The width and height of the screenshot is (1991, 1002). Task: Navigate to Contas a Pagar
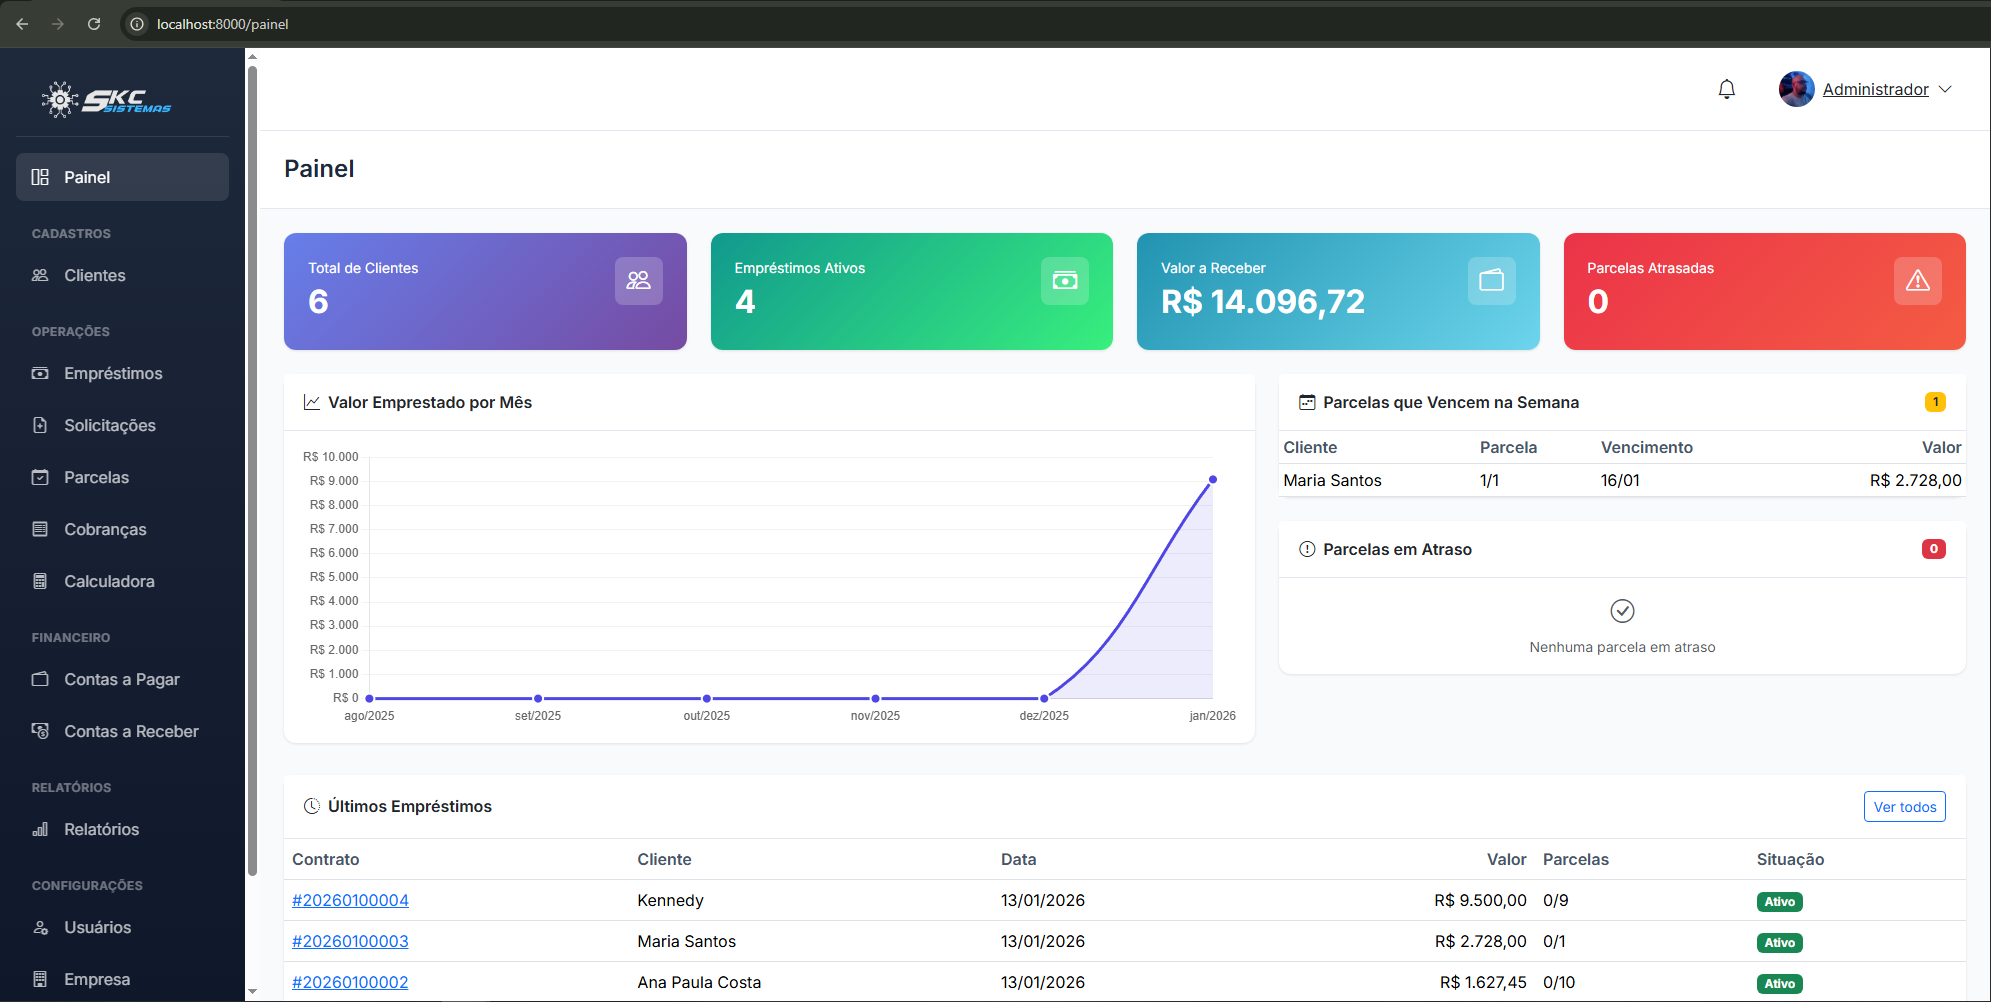point(121,679)
